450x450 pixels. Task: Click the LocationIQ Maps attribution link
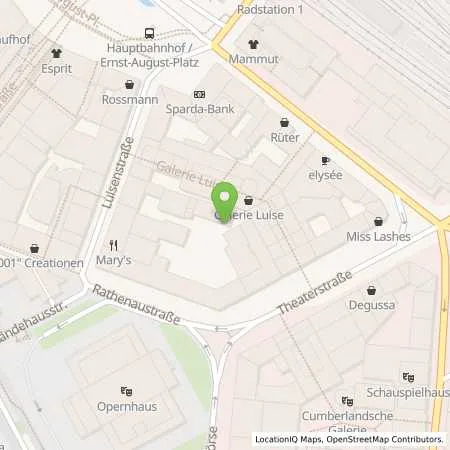point(289,439)
